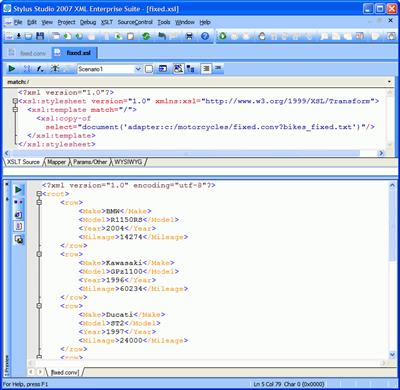Viewport: 400px width, 390px height.
Task: Collapse the Kawasaki row node
Action: pyautogui.click(x=39, y=254)
